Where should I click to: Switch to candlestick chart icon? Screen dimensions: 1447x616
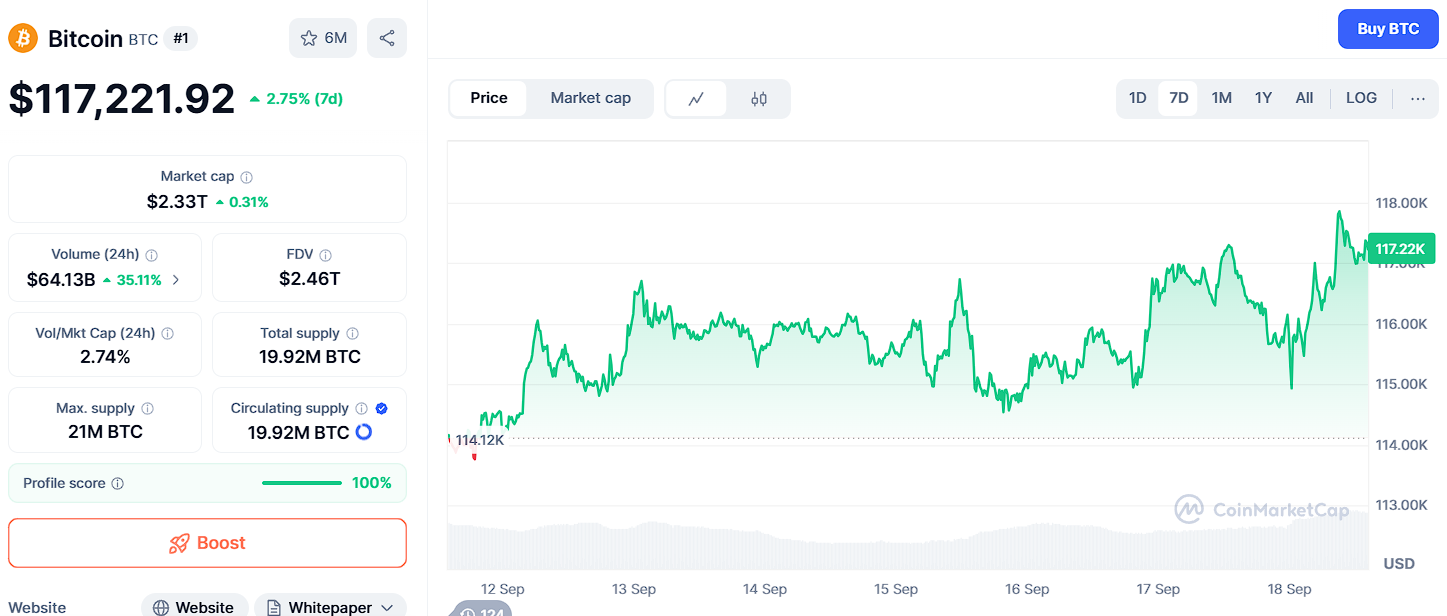pyautogui.click(x=759, y=99)
